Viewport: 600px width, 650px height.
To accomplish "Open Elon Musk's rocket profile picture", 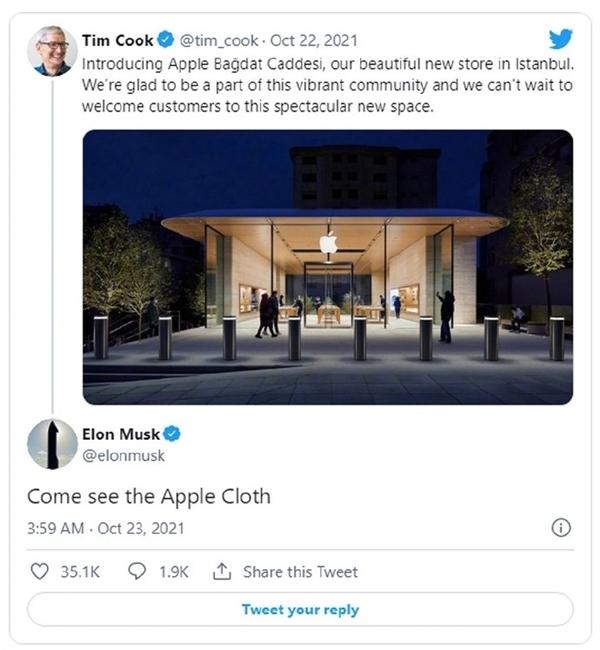I will (52, 444).
